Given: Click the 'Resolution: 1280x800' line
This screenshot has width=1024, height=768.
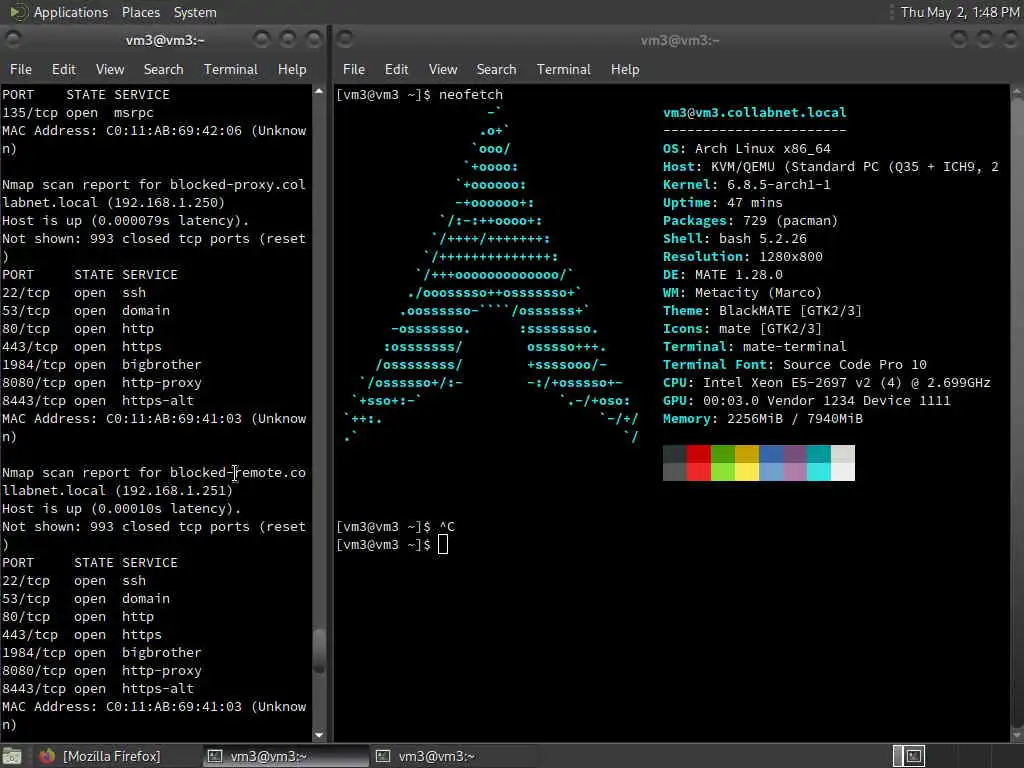Looking at the screenshot, I should pyautogui.click(x=743, y=257).
